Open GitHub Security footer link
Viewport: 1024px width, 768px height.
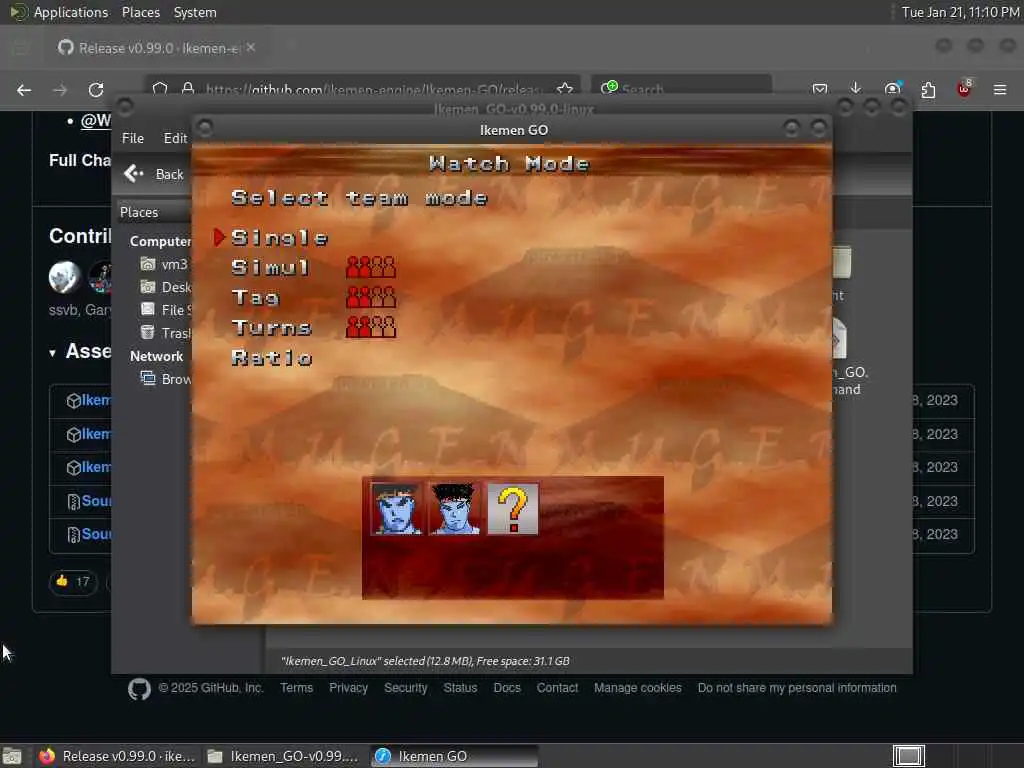coord(406,688)
